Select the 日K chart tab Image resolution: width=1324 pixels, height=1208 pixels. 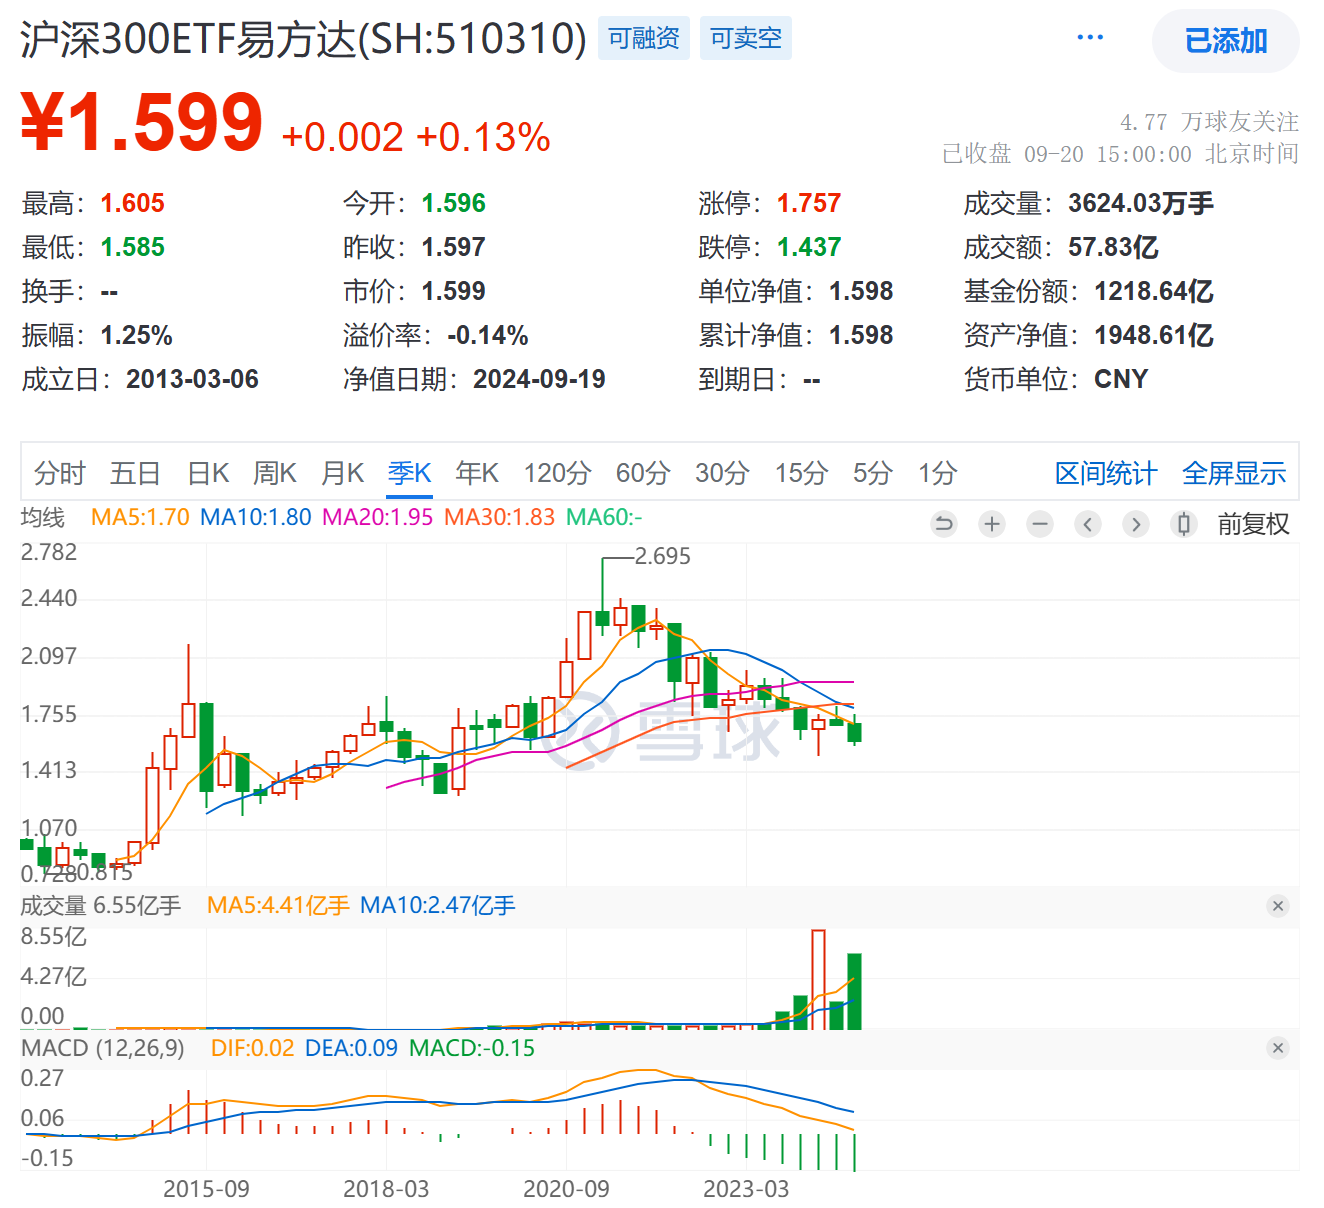coord(208,473)
